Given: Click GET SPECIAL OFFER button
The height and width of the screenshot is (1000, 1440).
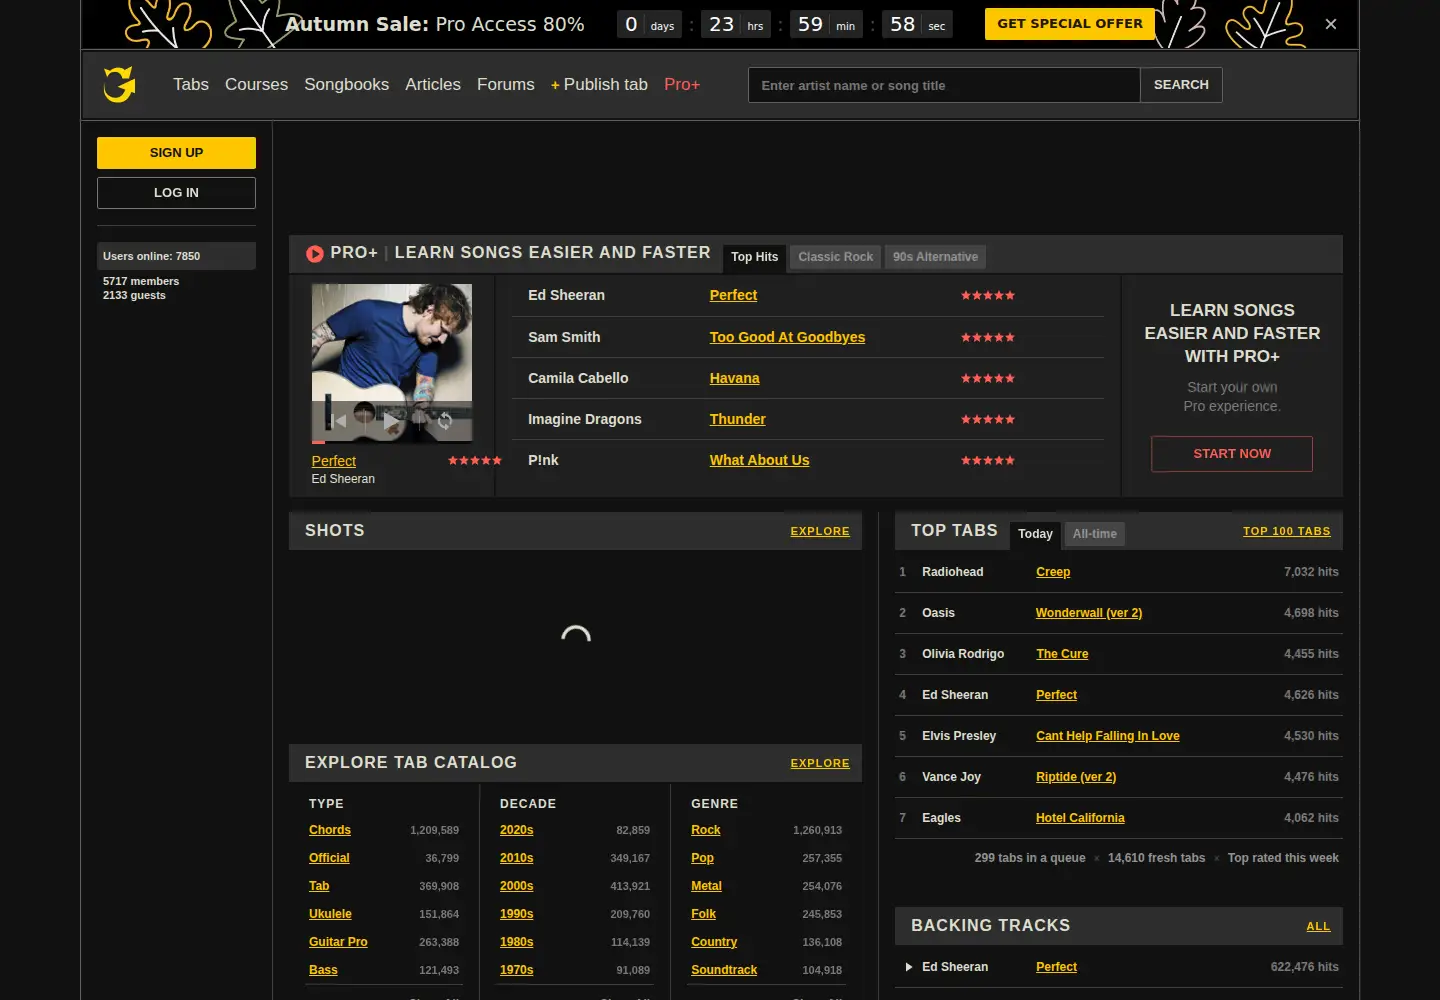Looking at the screenshot, I should coord(1070,24).
